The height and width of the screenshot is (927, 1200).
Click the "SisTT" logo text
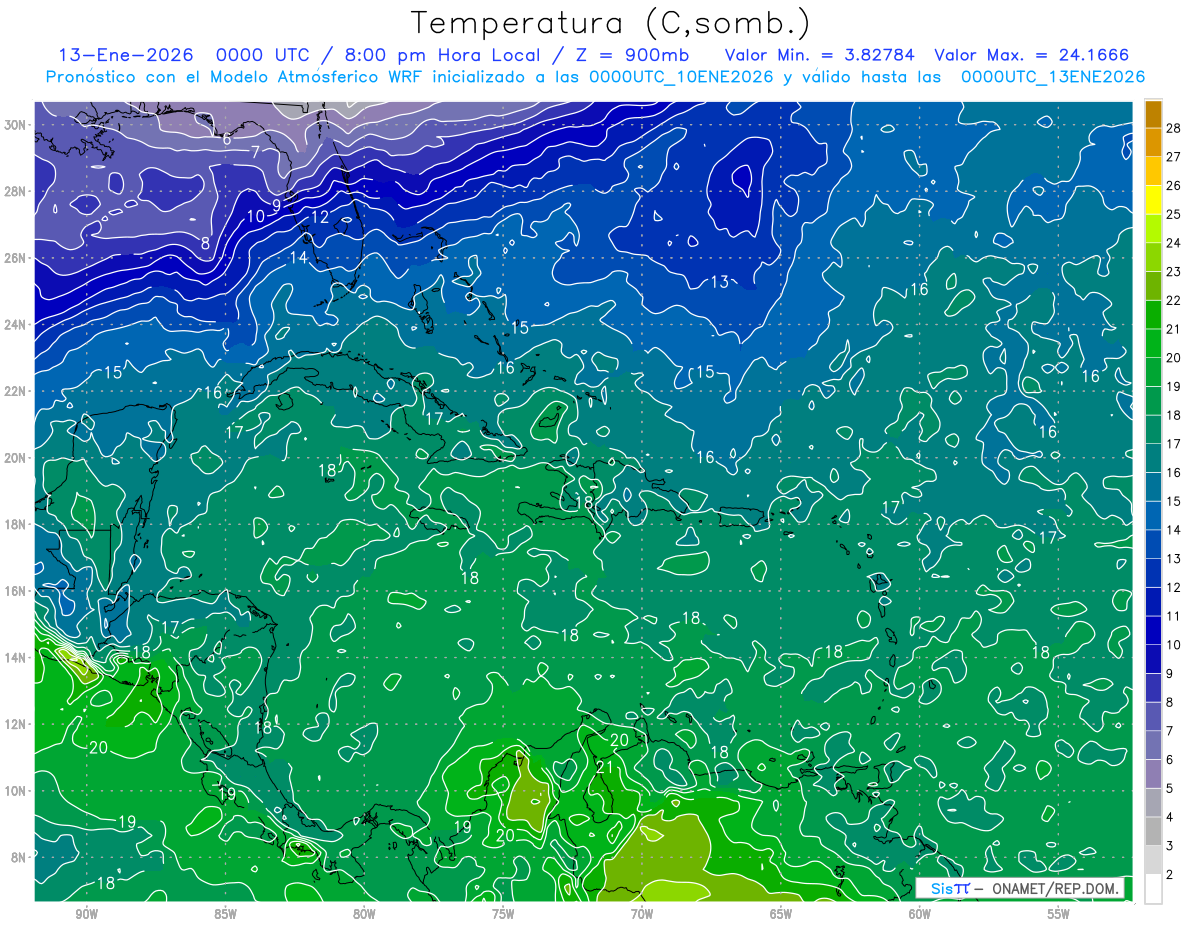pyautogui.click(x=949, y=889)
